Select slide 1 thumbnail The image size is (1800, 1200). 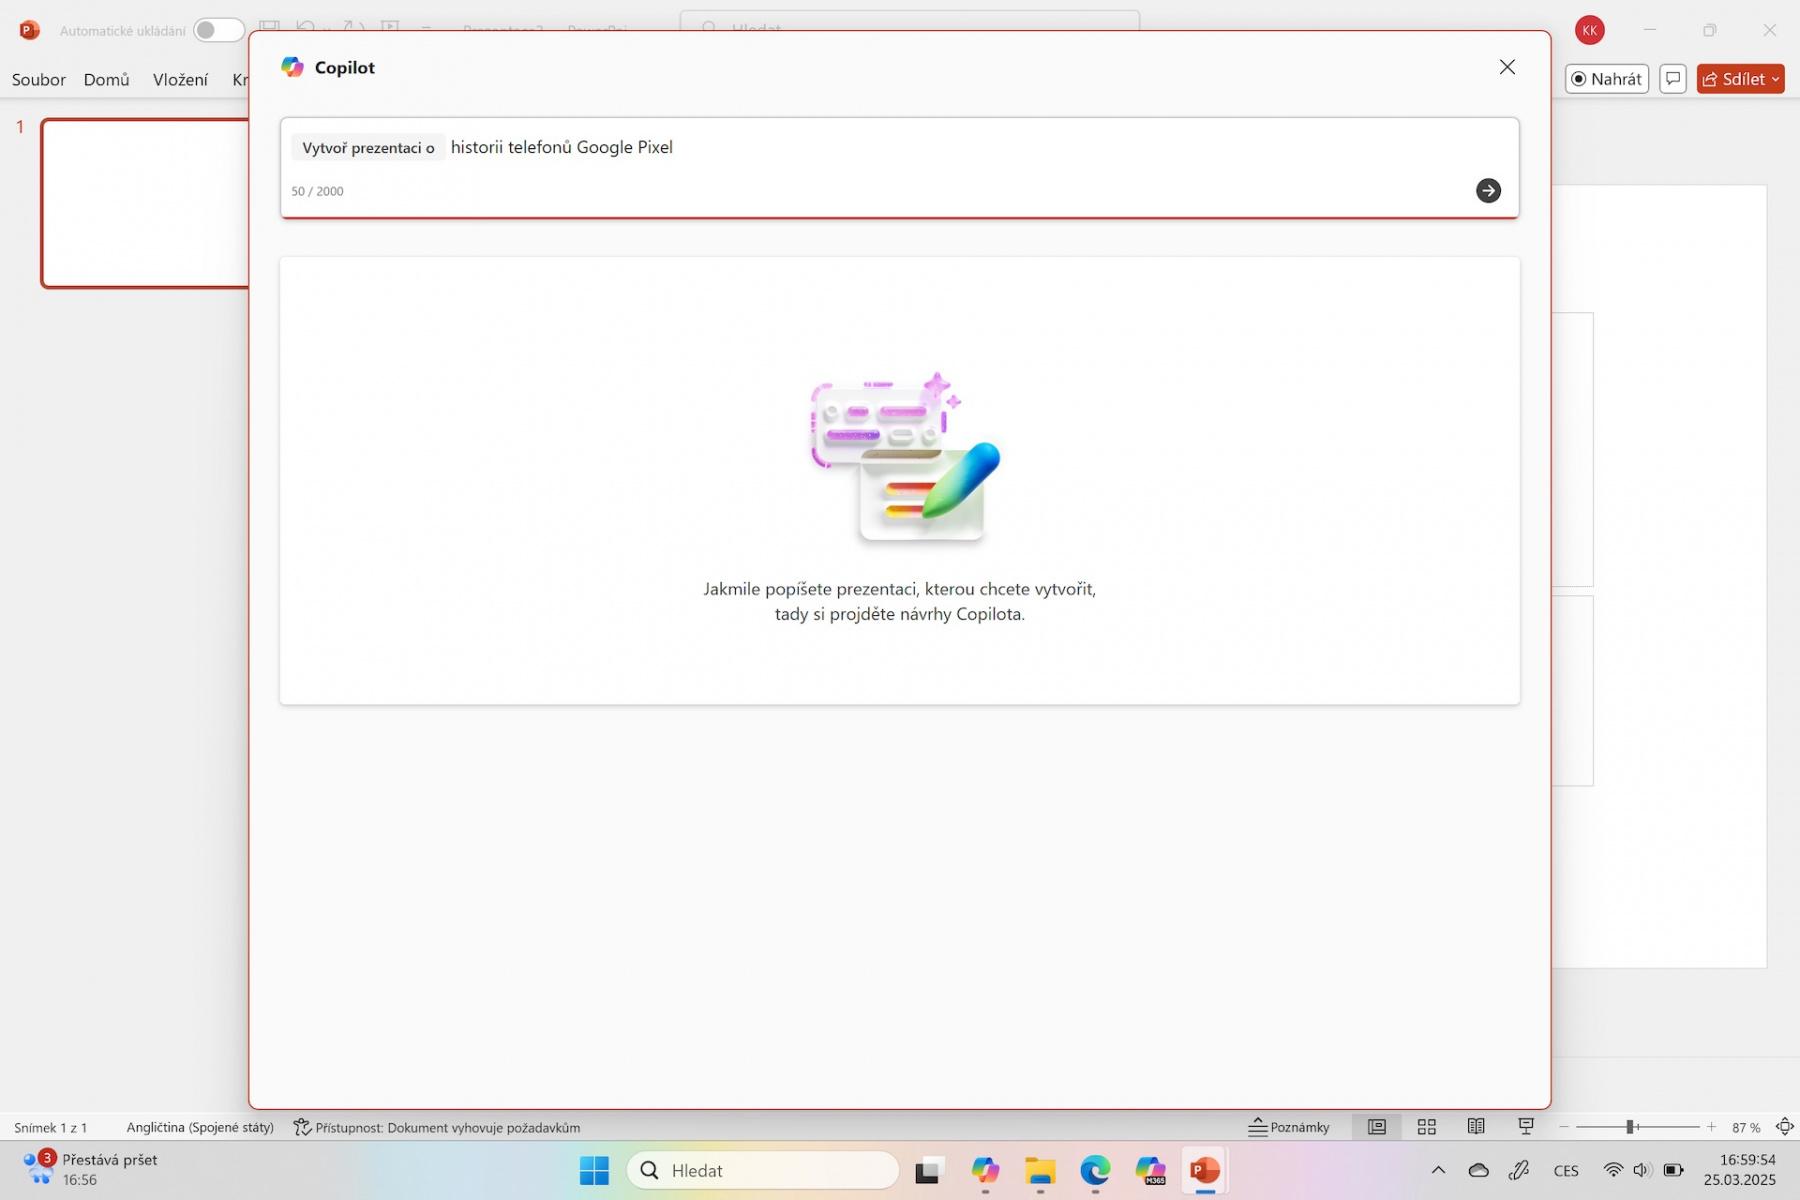[x=145, y=203]
